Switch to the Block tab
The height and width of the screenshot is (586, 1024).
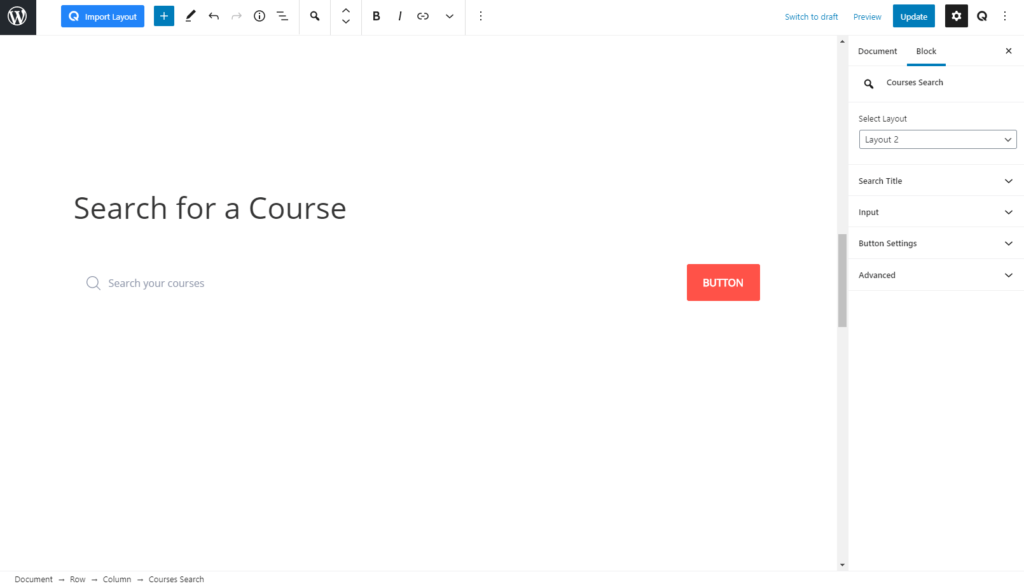[926, 51]
